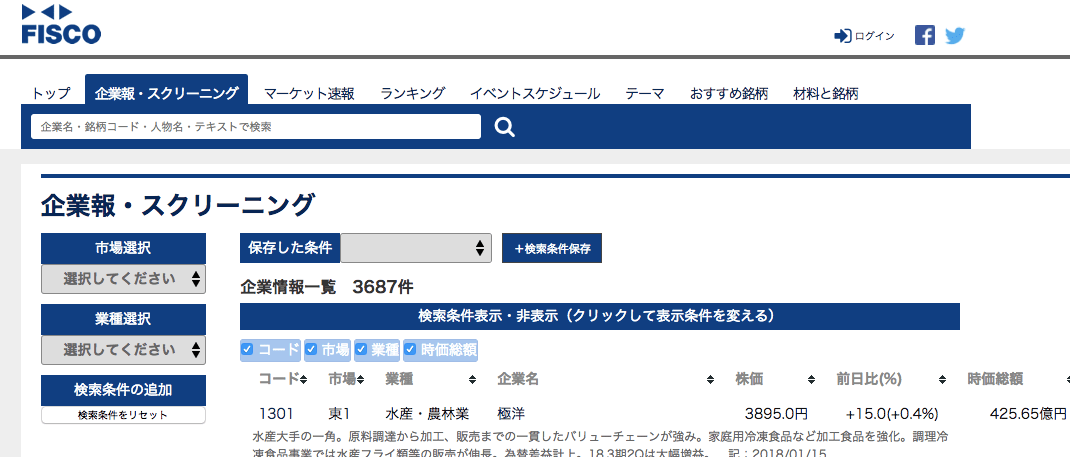The width and height of the screenshot is (1070, 457).
Task: Uncheck the コード checkbox
Action: [247, 350]
